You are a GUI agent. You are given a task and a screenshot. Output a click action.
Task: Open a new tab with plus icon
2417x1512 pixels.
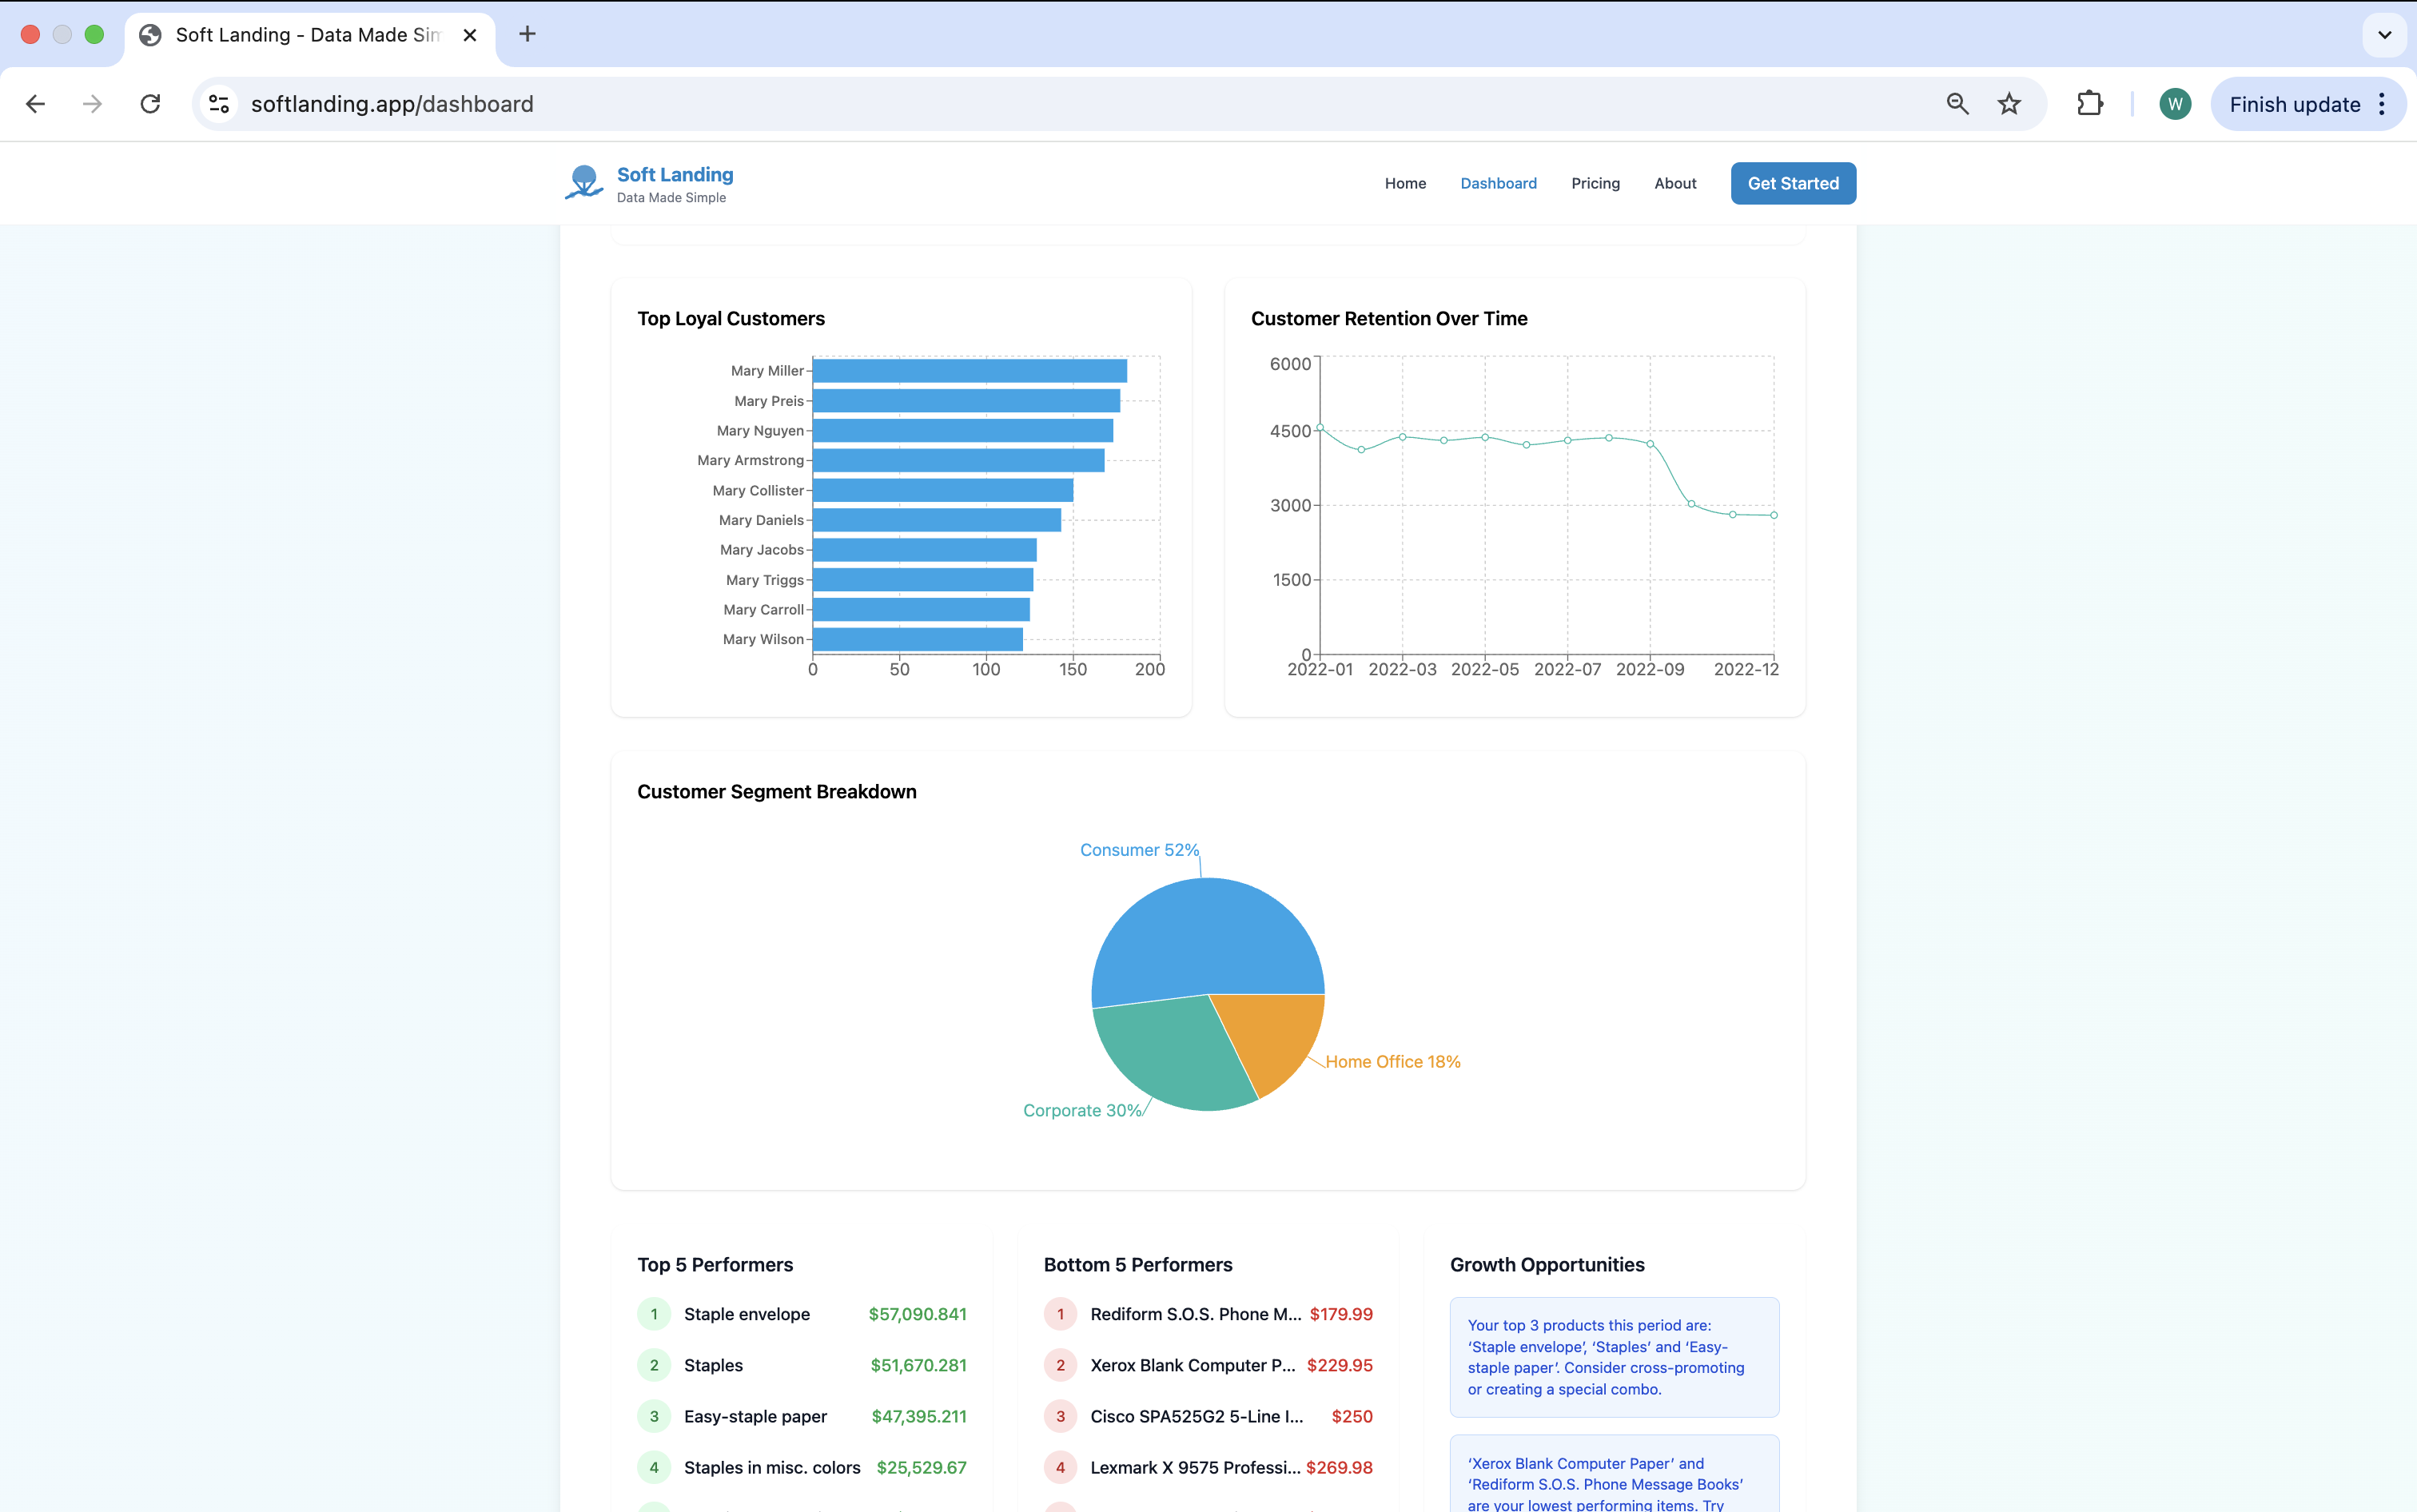pos(527,34)
